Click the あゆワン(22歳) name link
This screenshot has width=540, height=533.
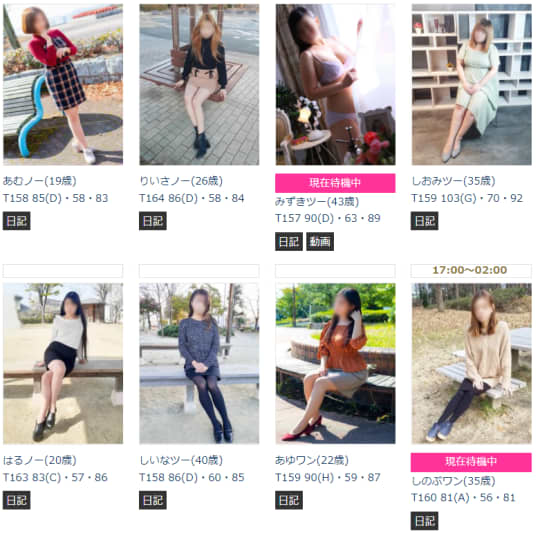click(x=312, y=460)
